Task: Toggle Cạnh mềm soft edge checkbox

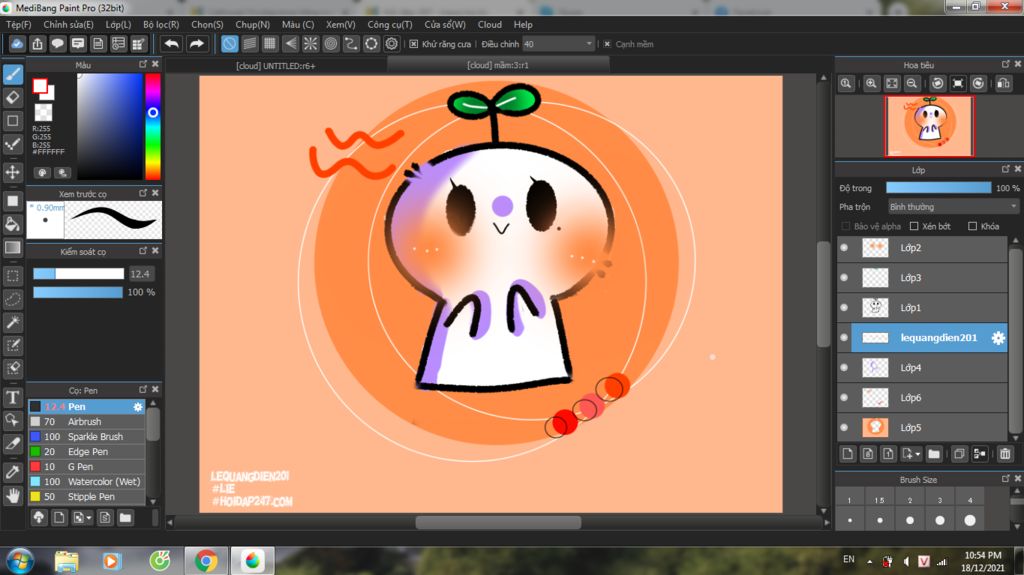Action: pyautogui.click(x=607, y=44)
